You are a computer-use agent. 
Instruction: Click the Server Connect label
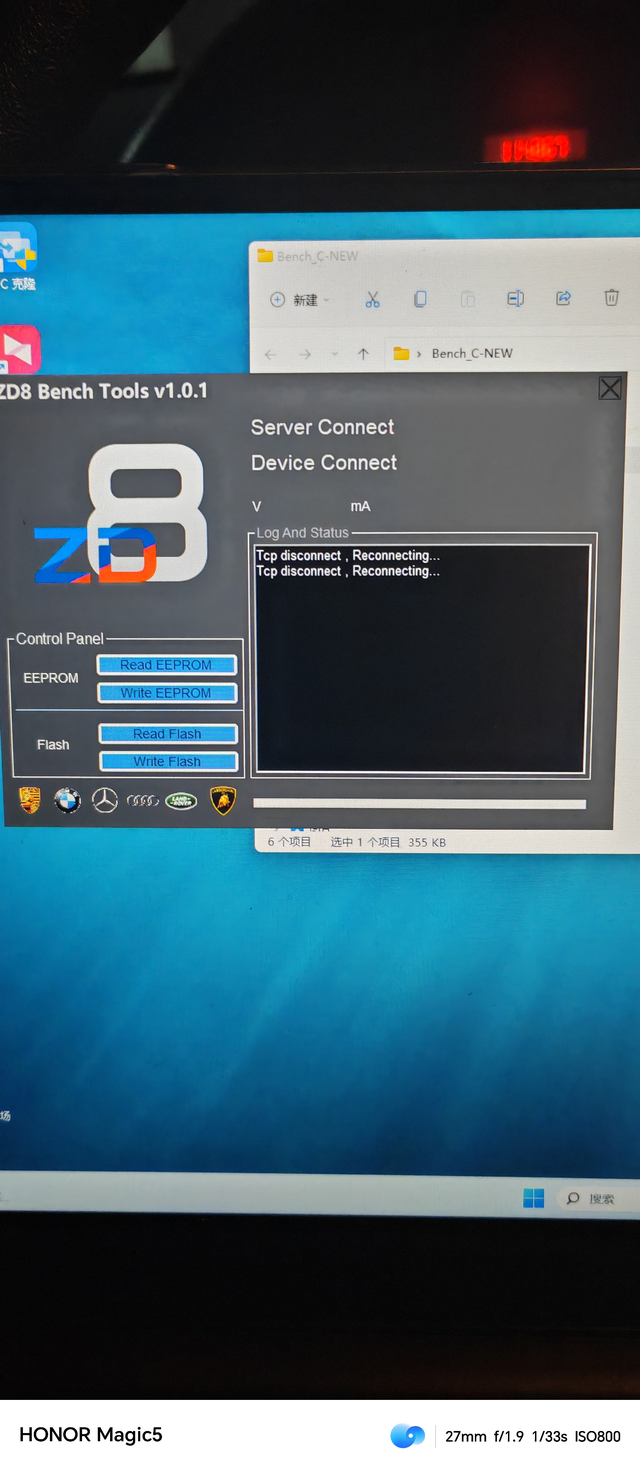[322, 427]
